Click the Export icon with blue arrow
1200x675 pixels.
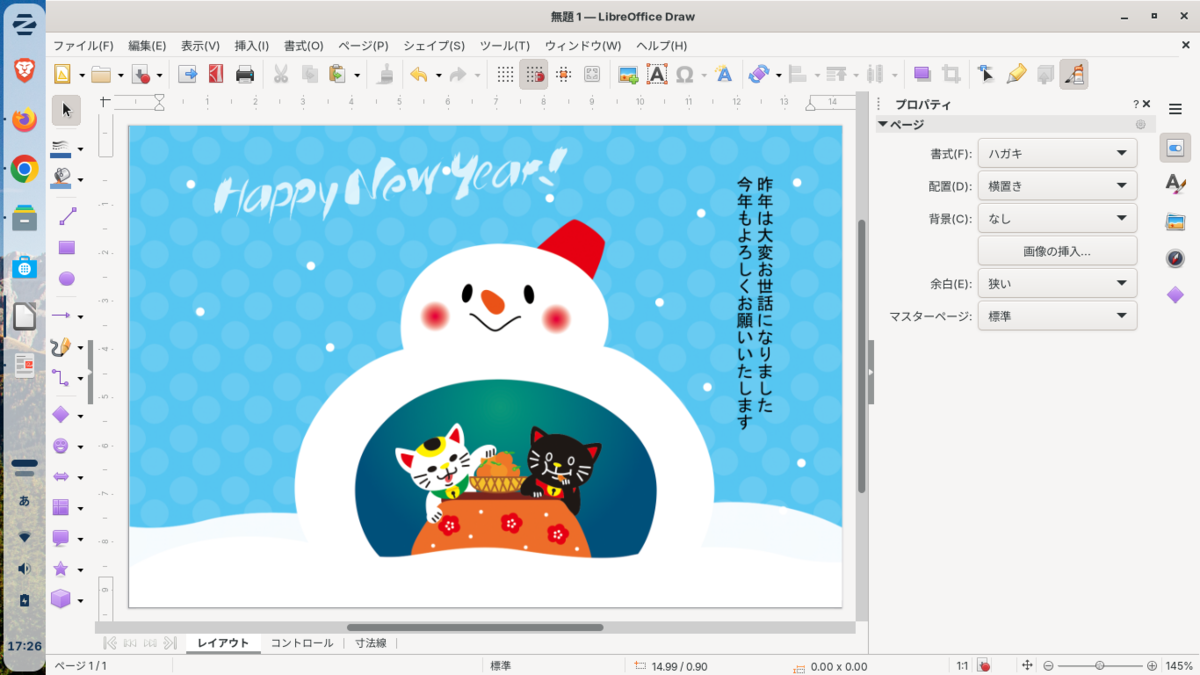(x=187, y=74)
